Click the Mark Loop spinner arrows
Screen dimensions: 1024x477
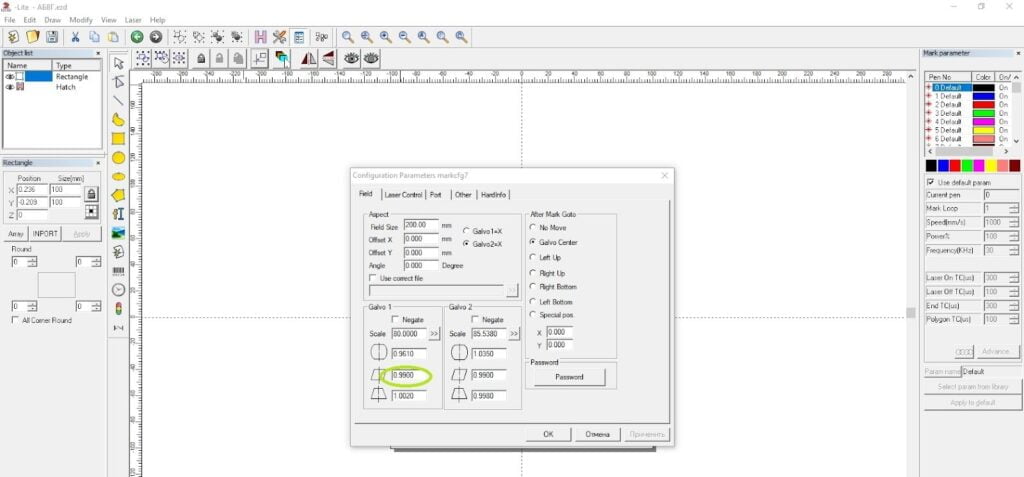click(x=1014, y=208)
